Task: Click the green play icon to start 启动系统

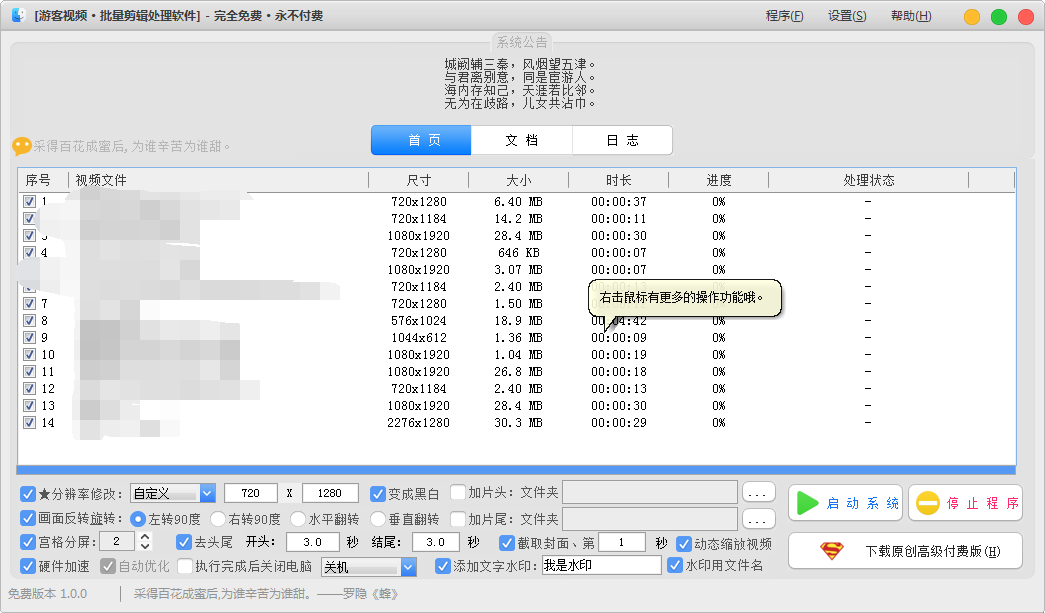Action: point(807,503)
